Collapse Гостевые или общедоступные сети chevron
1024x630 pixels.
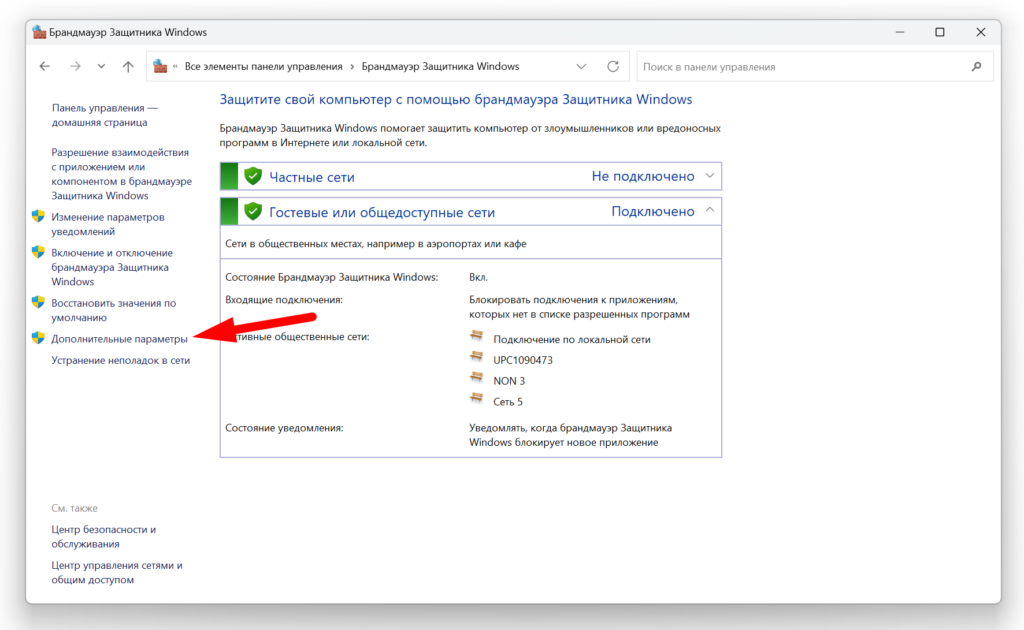click(710, 210)
